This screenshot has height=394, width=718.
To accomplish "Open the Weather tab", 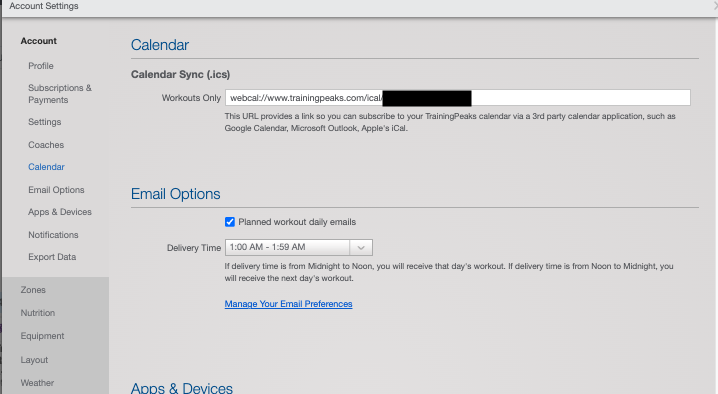I will (37, 383).
